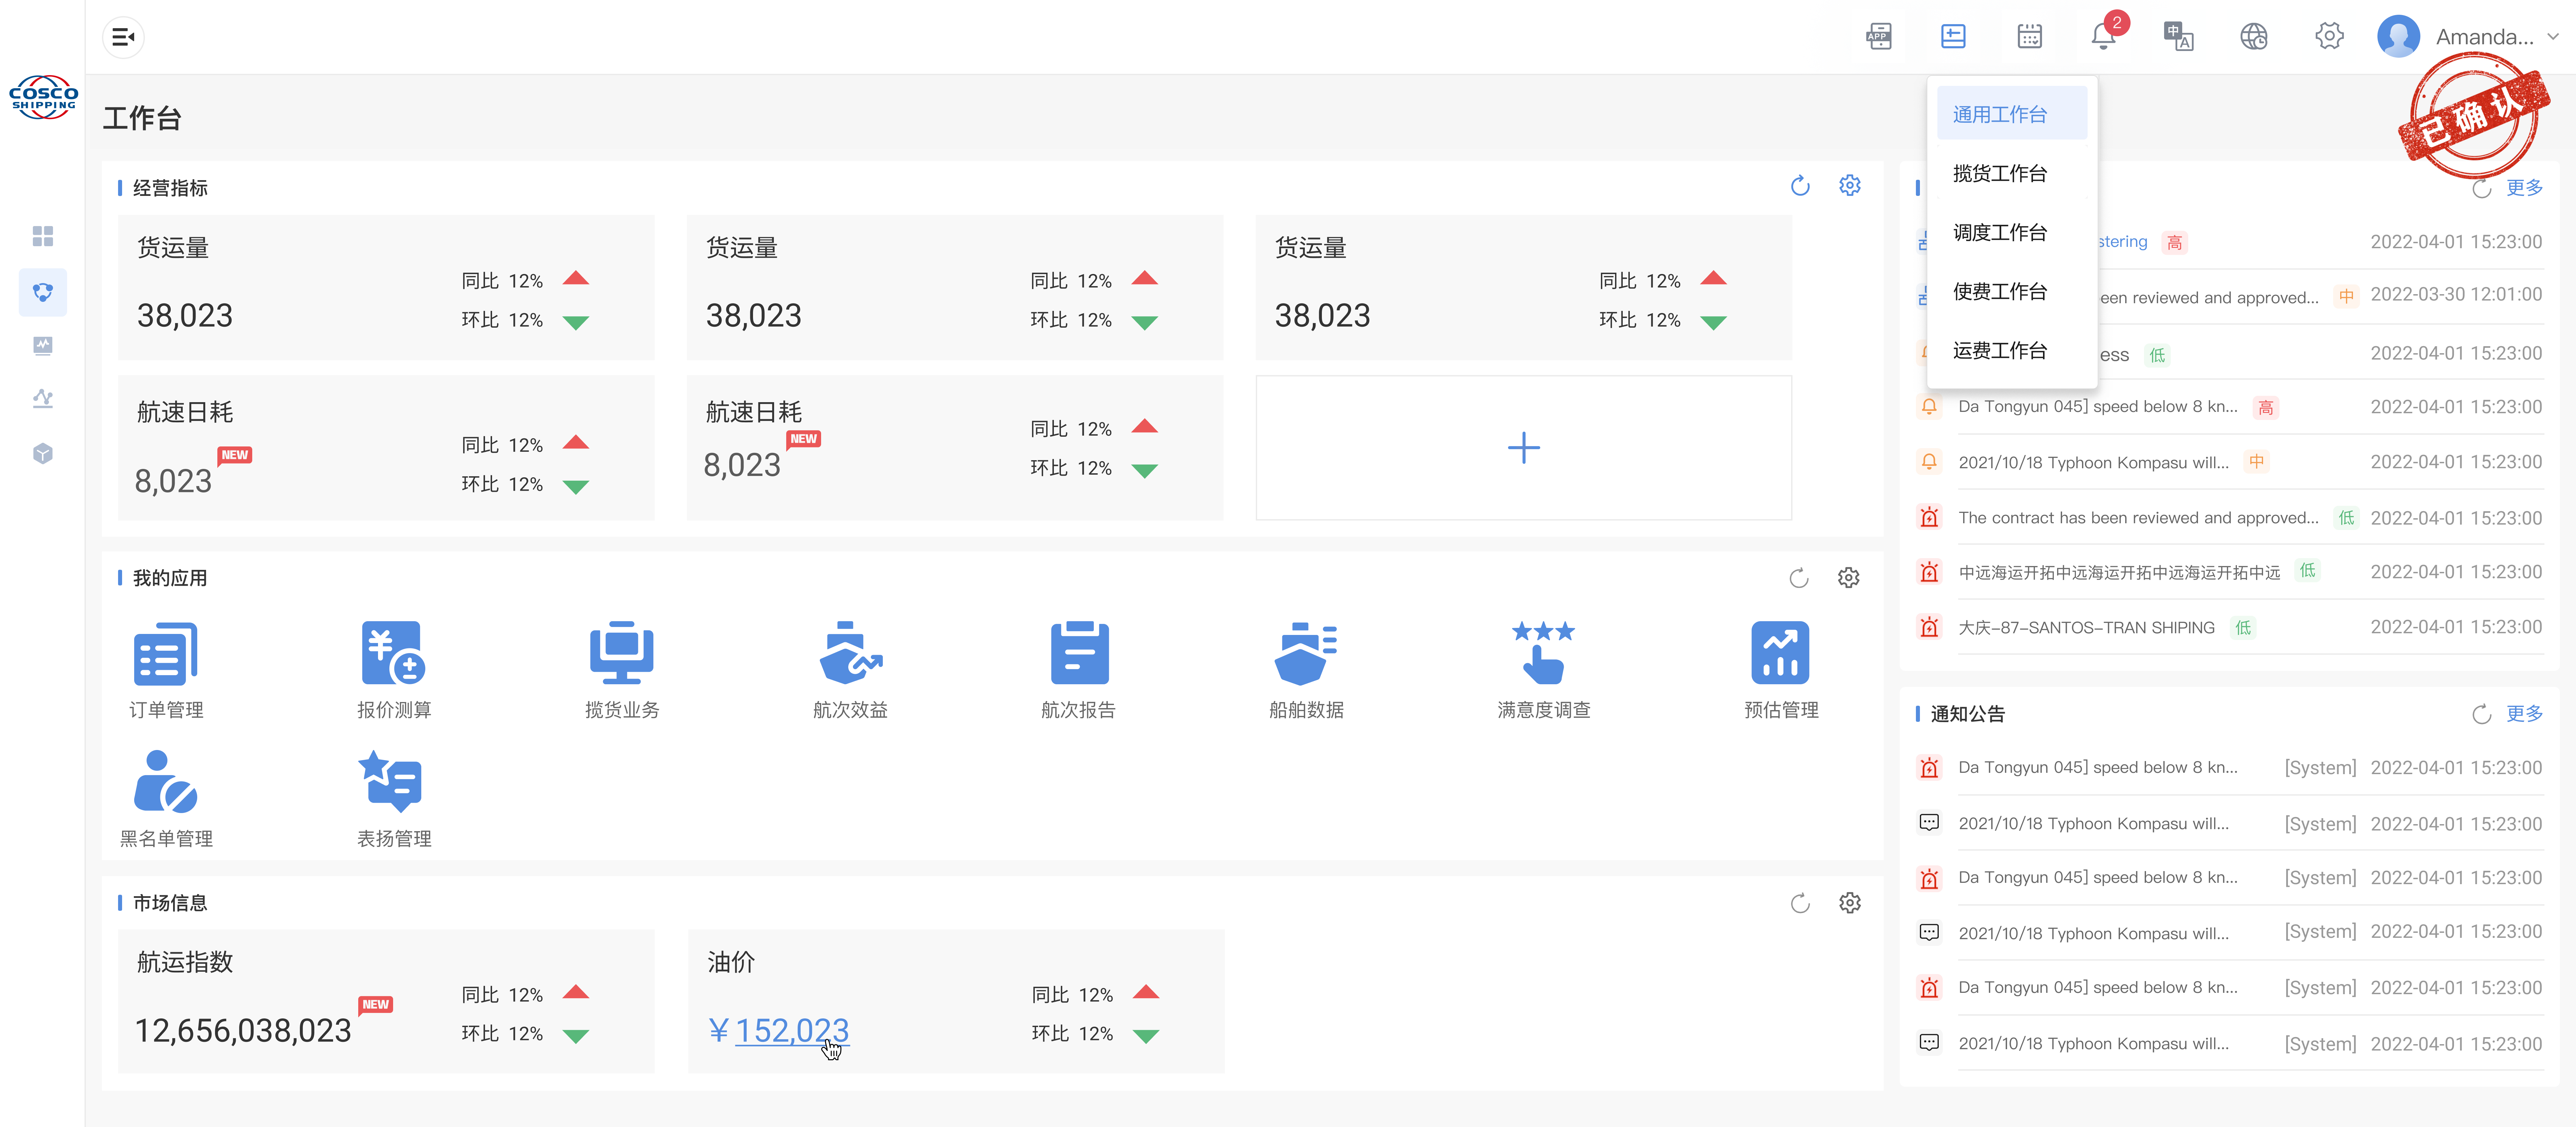This screenshot has height=1127, width=2576.
Task: Expand the Amanda account dropdown arrow
Action: pyautogui.click(x=2553, y=37)
